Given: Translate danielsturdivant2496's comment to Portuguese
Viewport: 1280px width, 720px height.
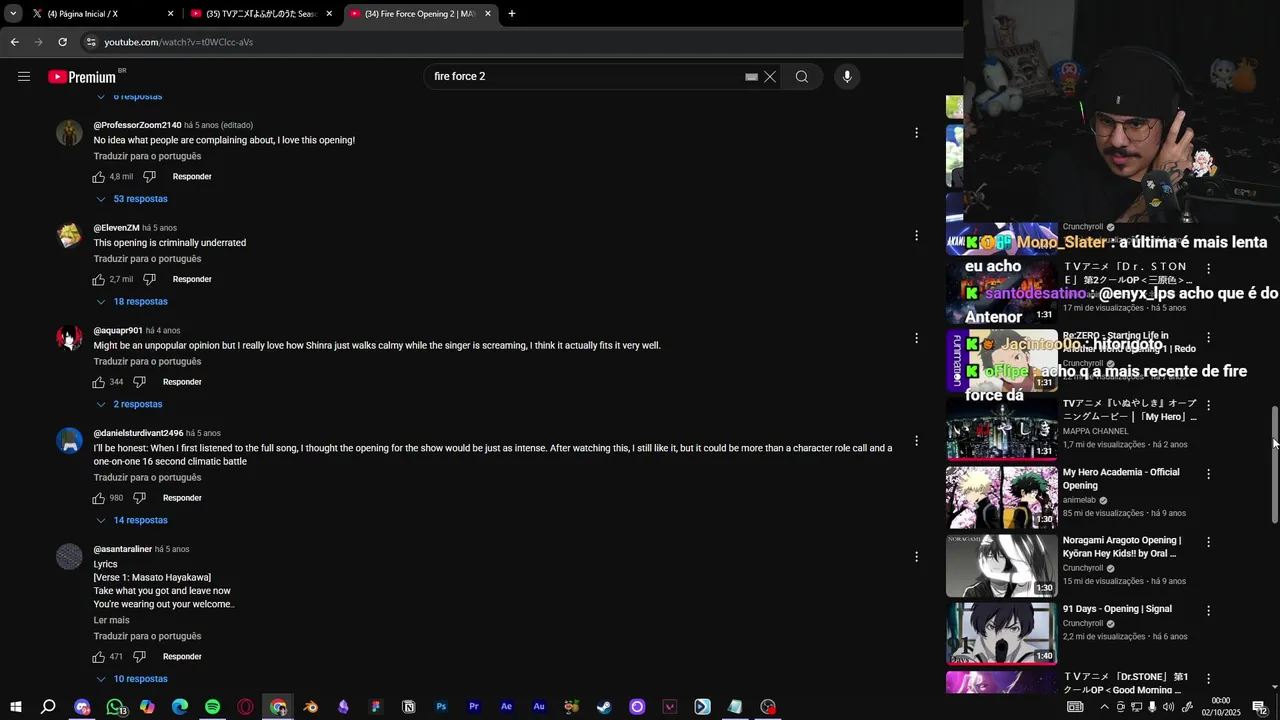Looking at the screenshot, I should tap(147, 478).
